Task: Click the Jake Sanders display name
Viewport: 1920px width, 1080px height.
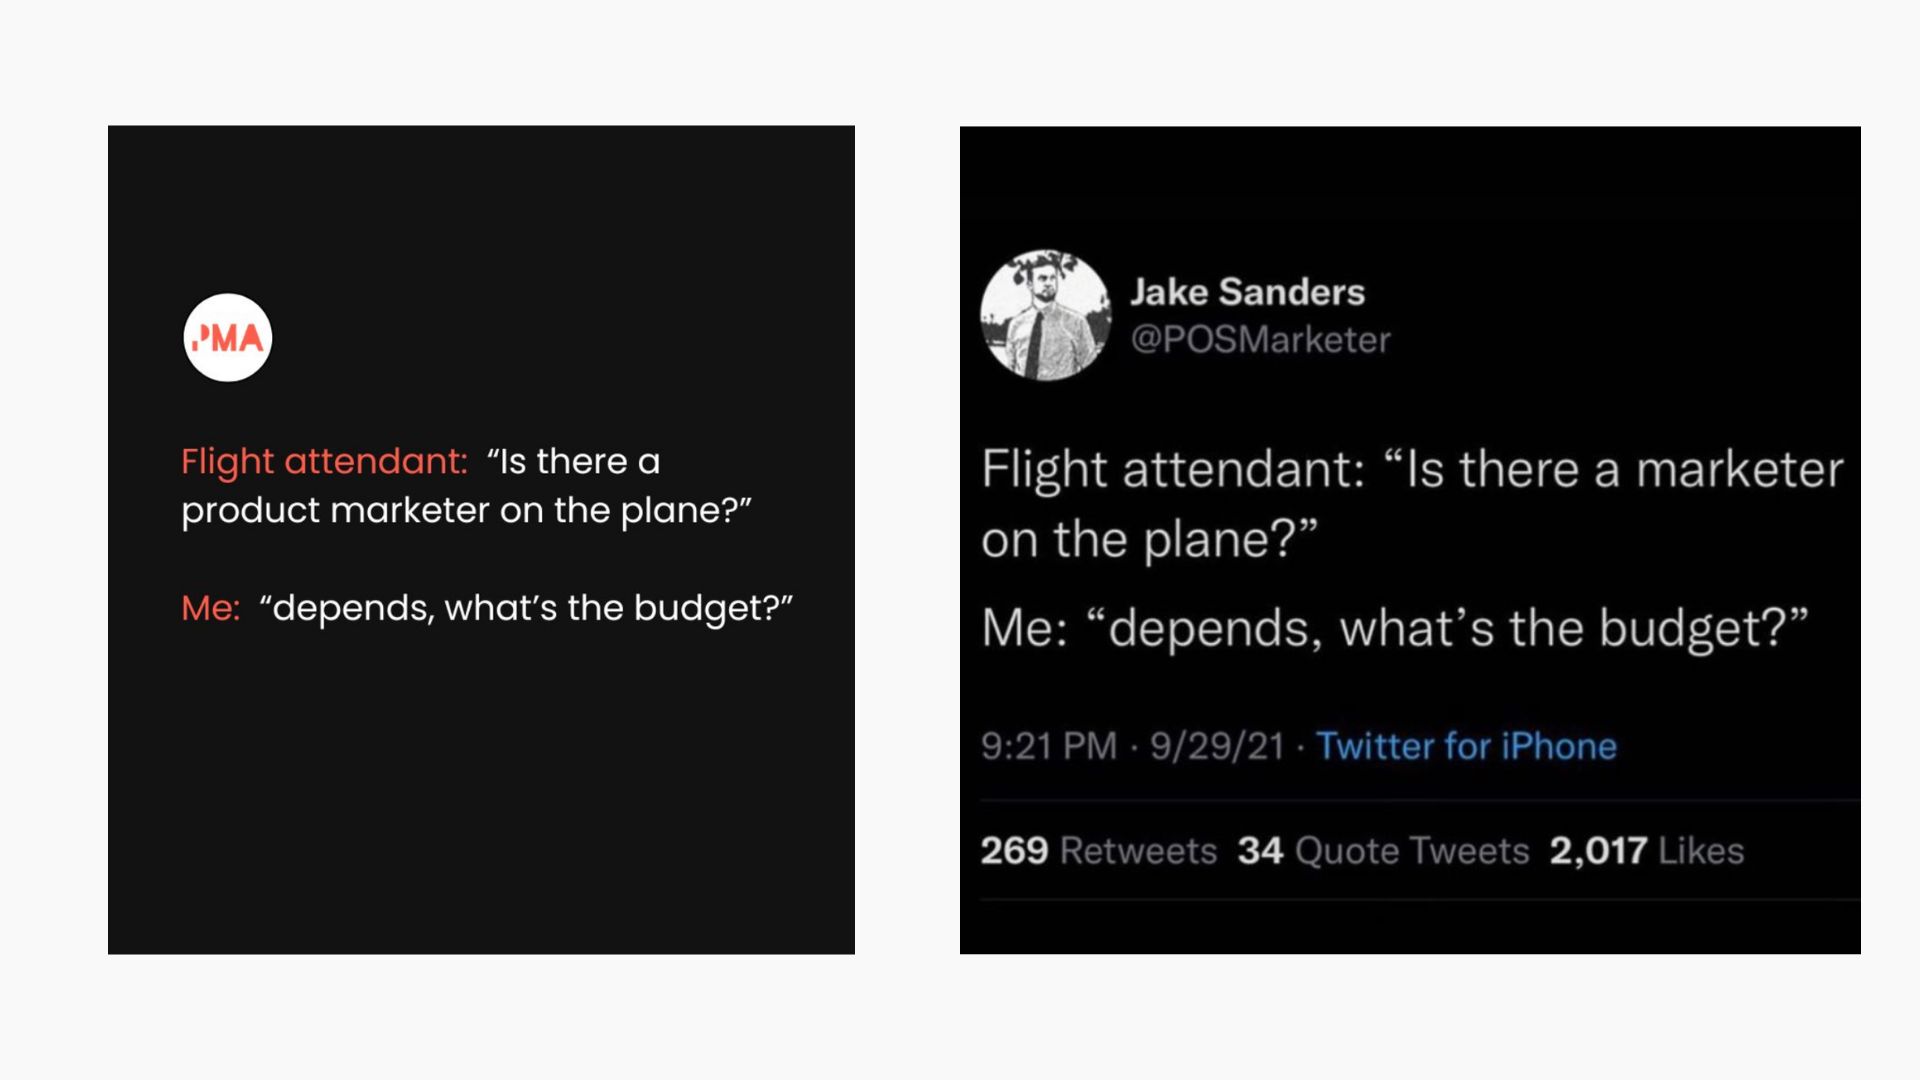Action: 1247,292
